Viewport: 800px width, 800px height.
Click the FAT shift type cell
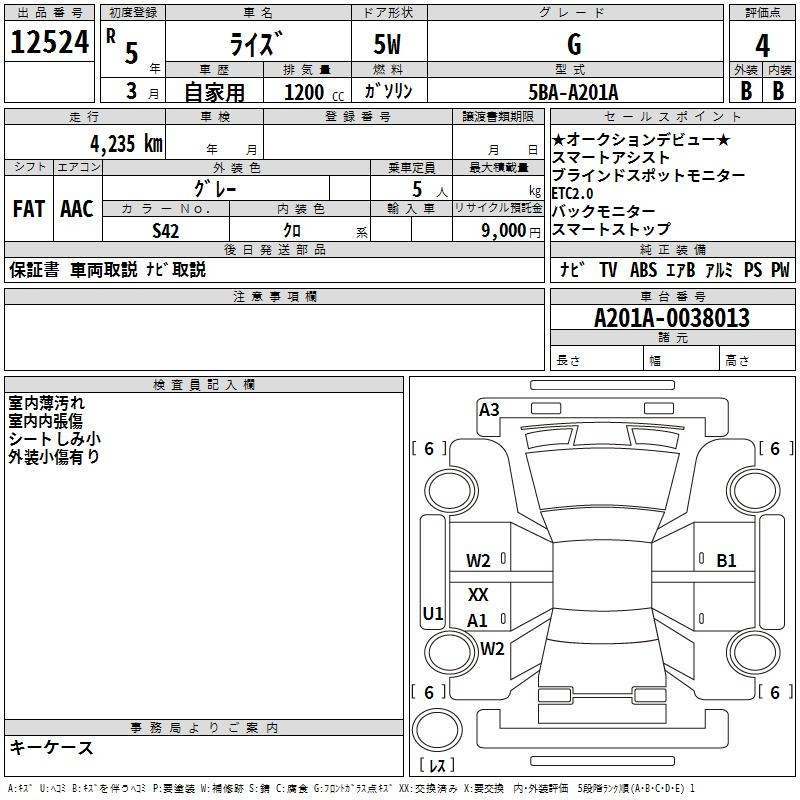[x=28, y=209]
